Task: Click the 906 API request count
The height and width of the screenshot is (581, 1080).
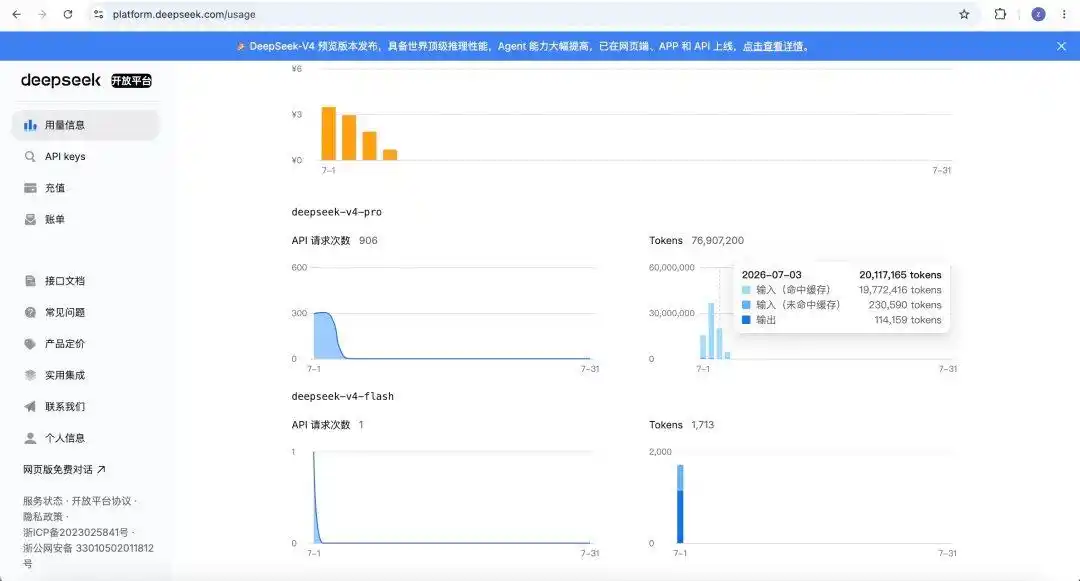Action: point(368,240)
